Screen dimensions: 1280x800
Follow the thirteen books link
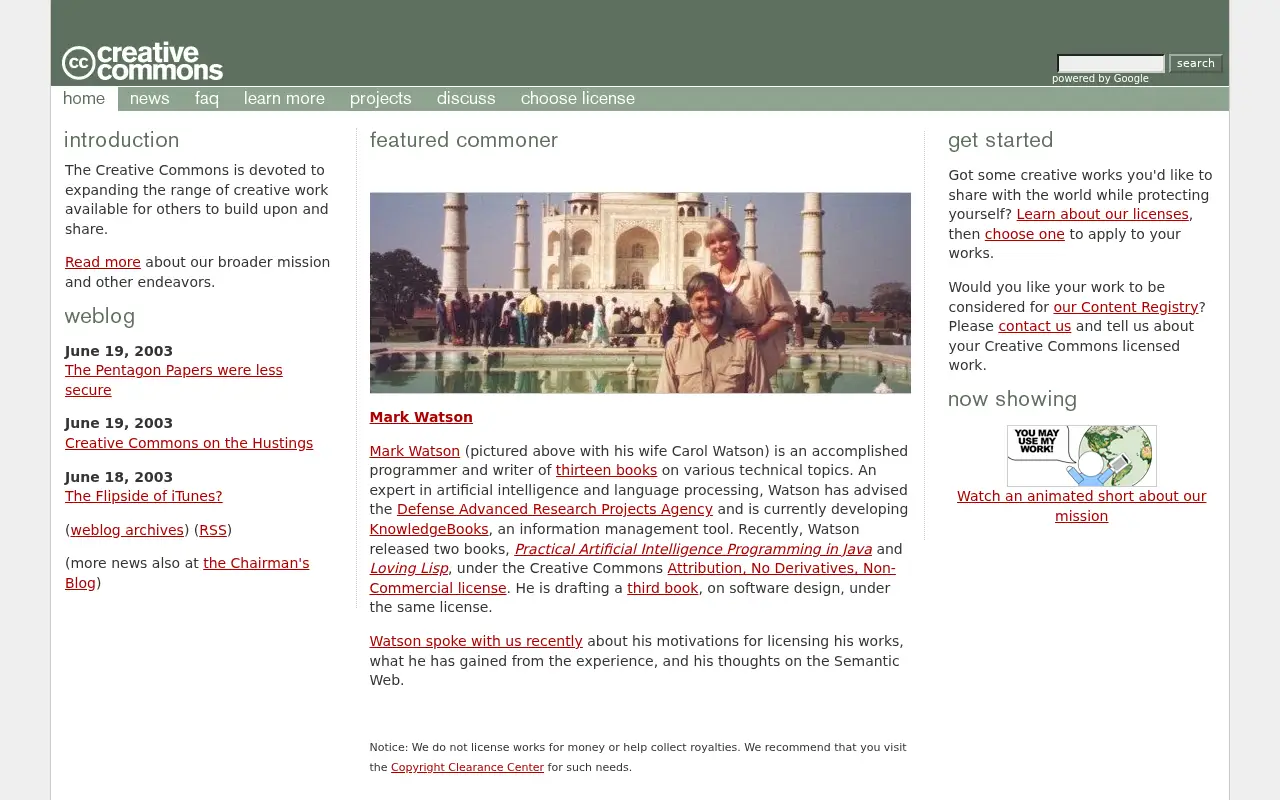(x=606, y=470)
